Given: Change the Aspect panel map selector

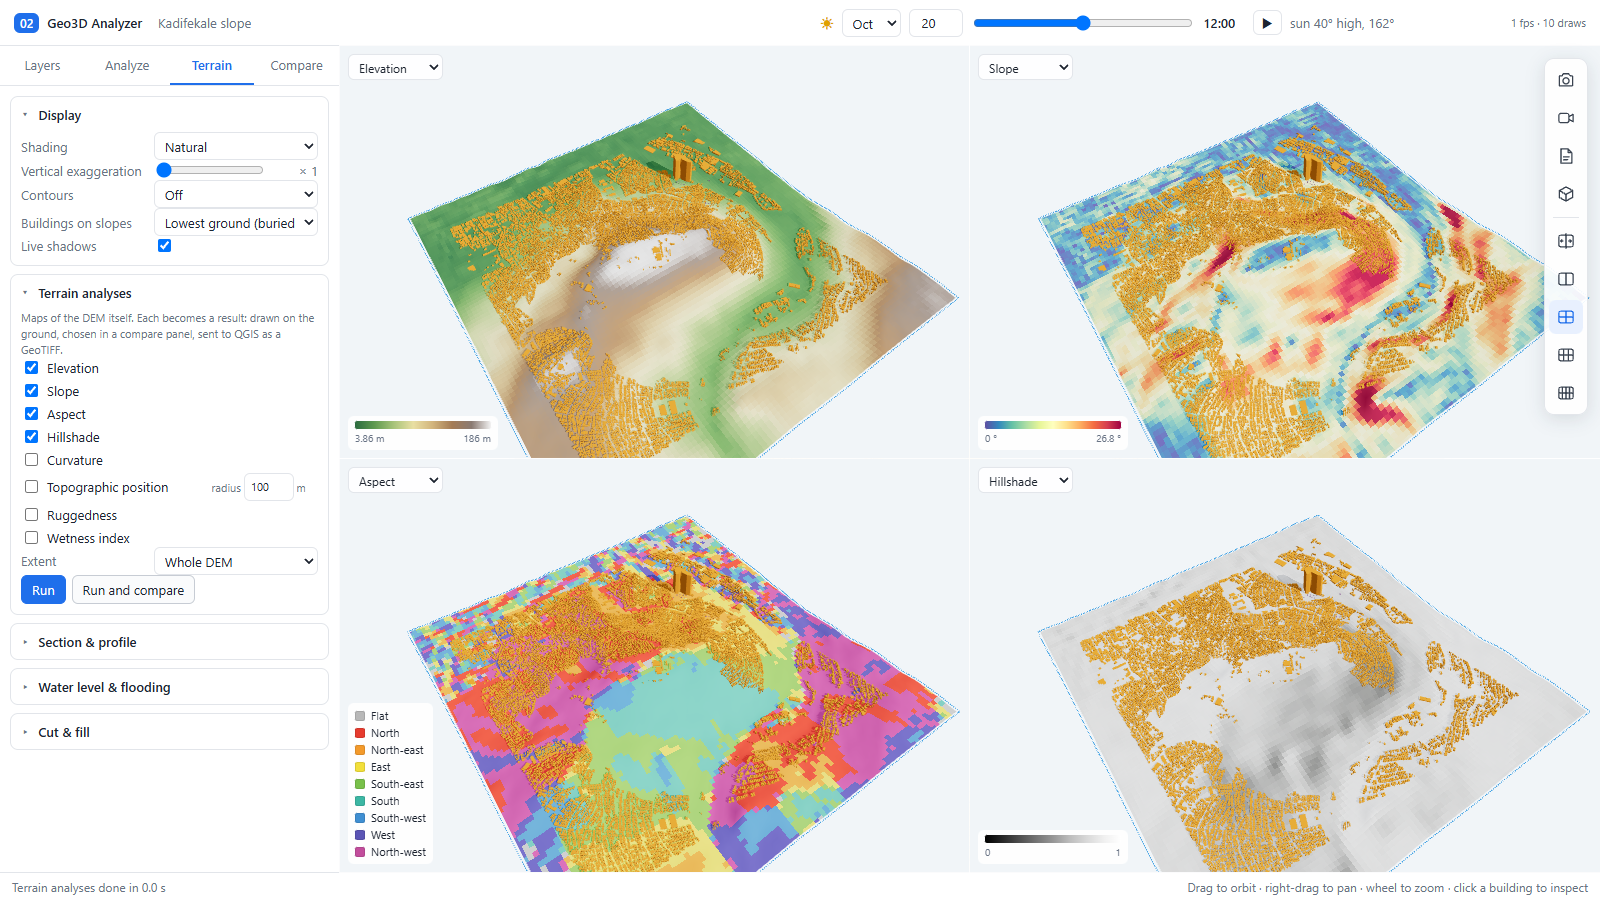Looking at the screenshot, I should click(x=395, y=481).
